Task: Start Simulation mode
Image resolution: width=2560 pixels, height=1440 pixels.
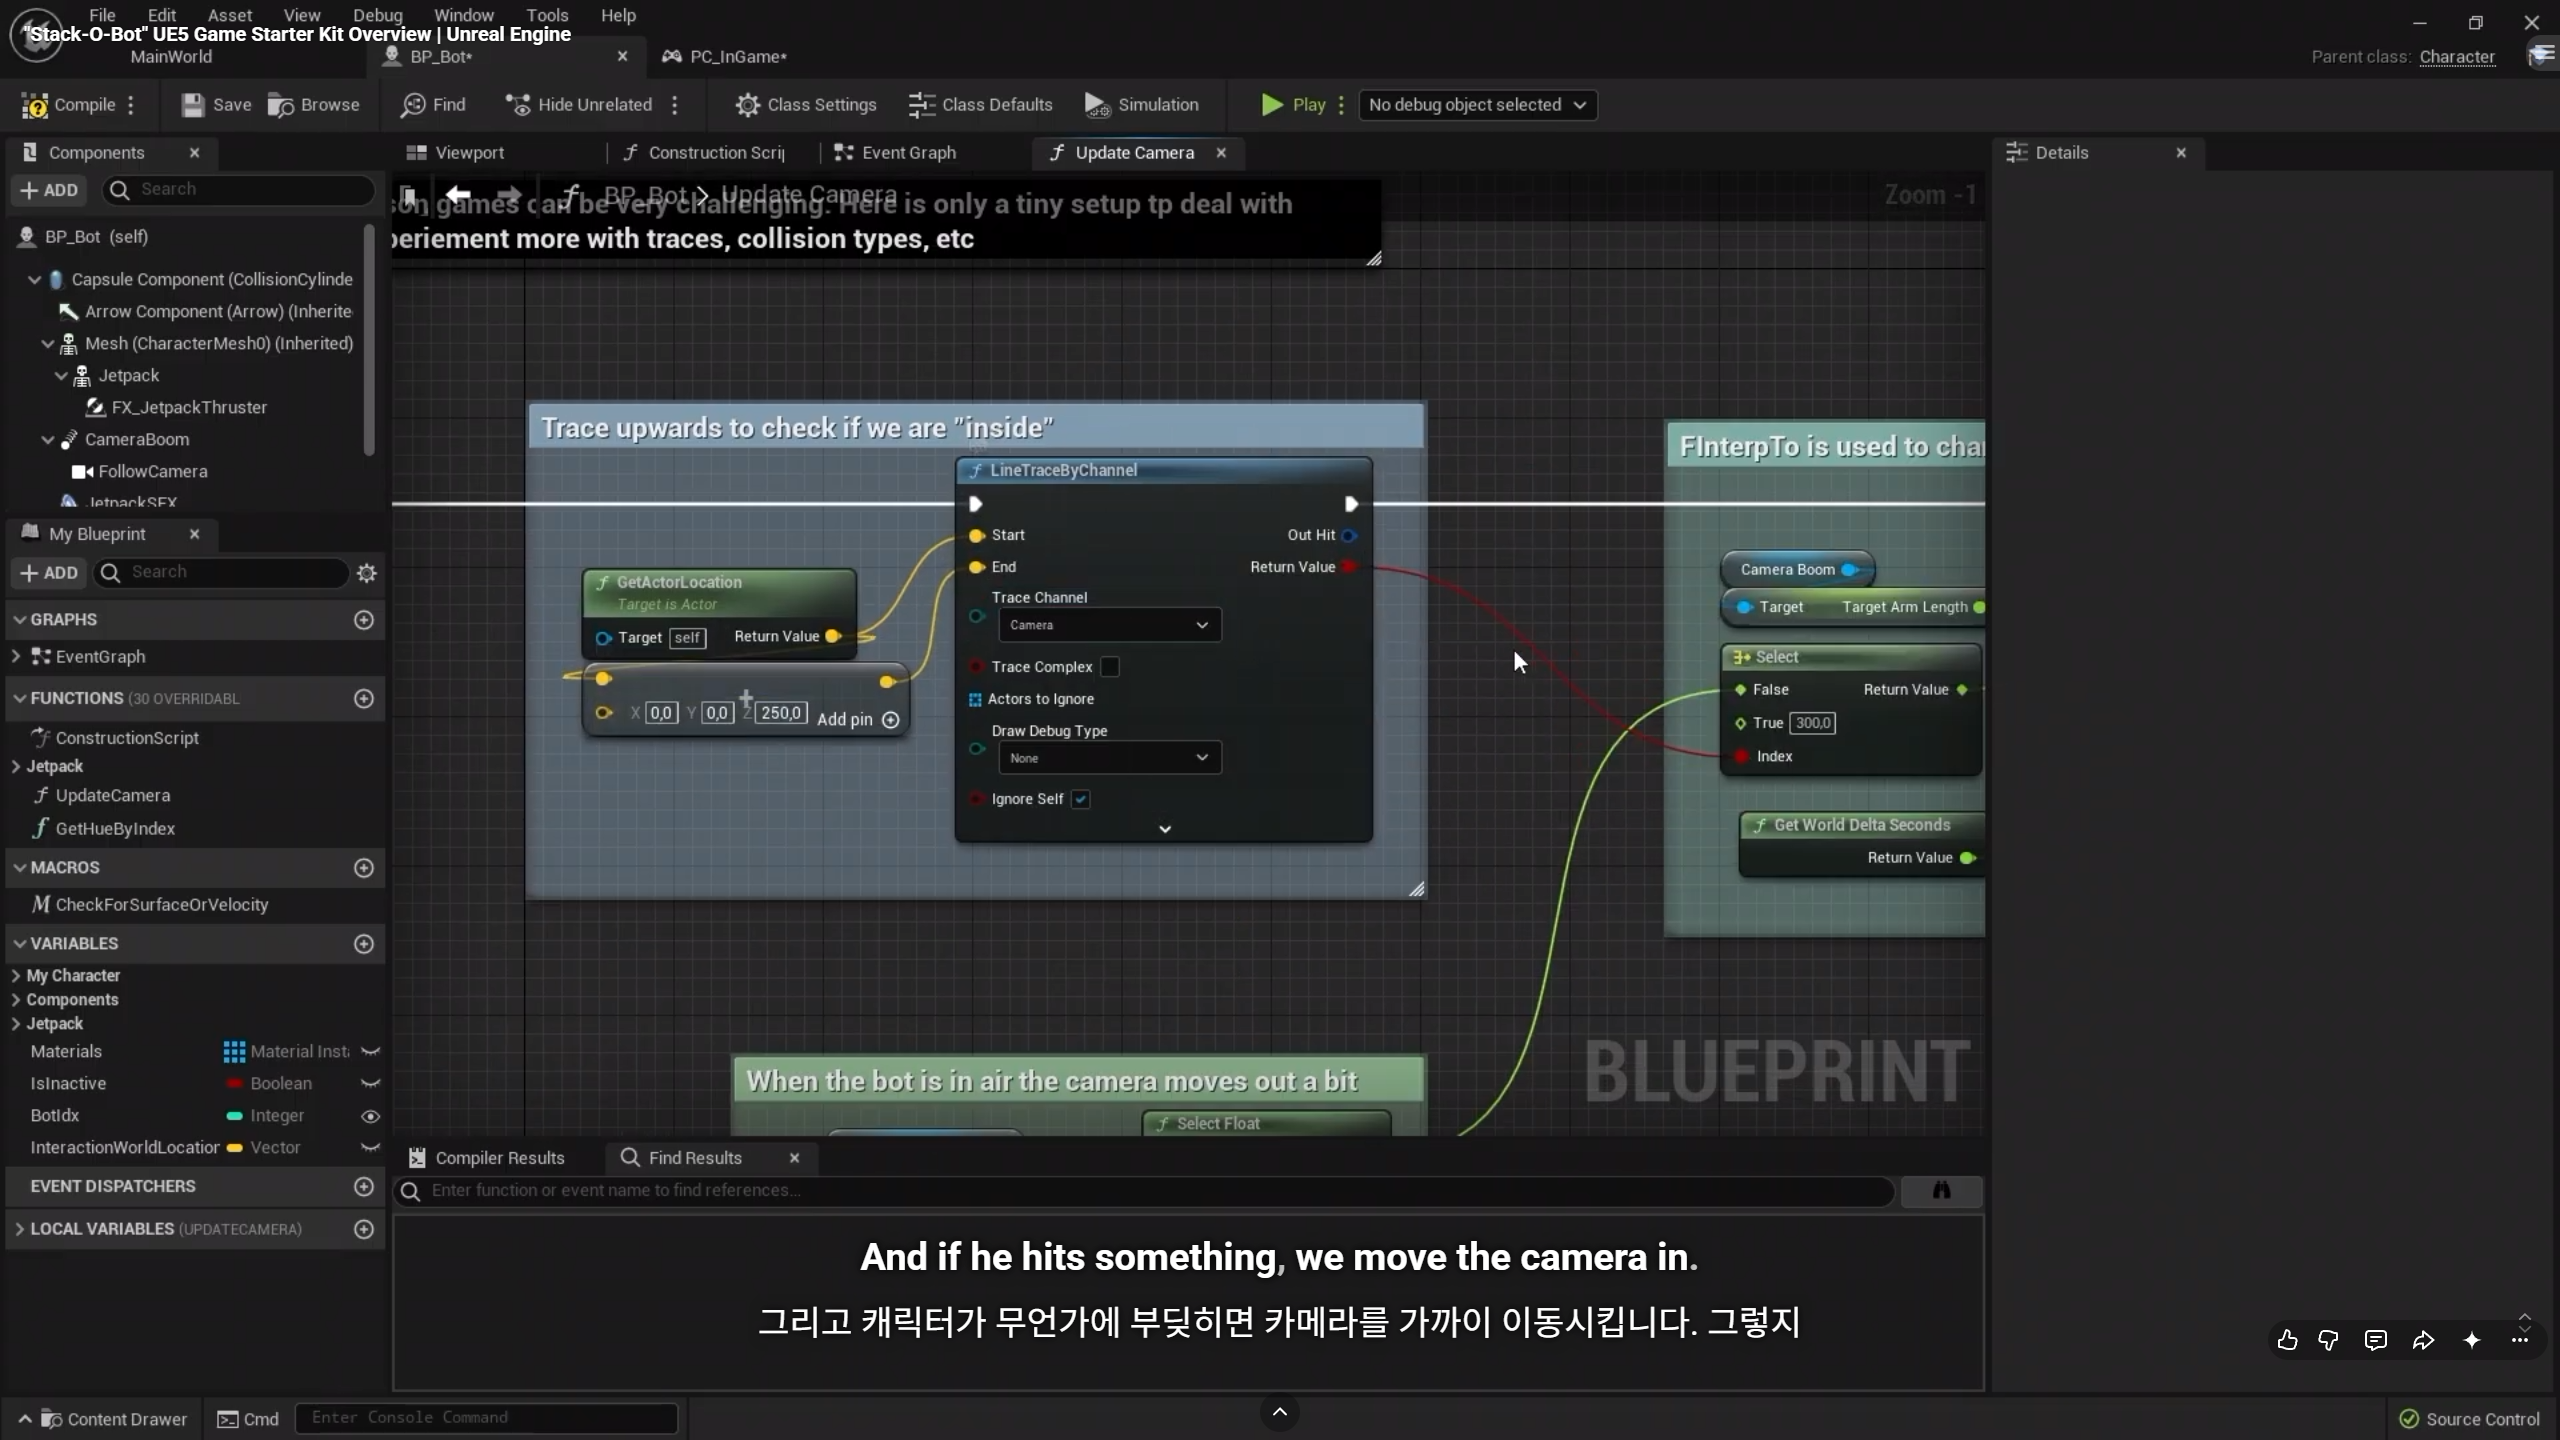Action: (x=1142, y=105)
